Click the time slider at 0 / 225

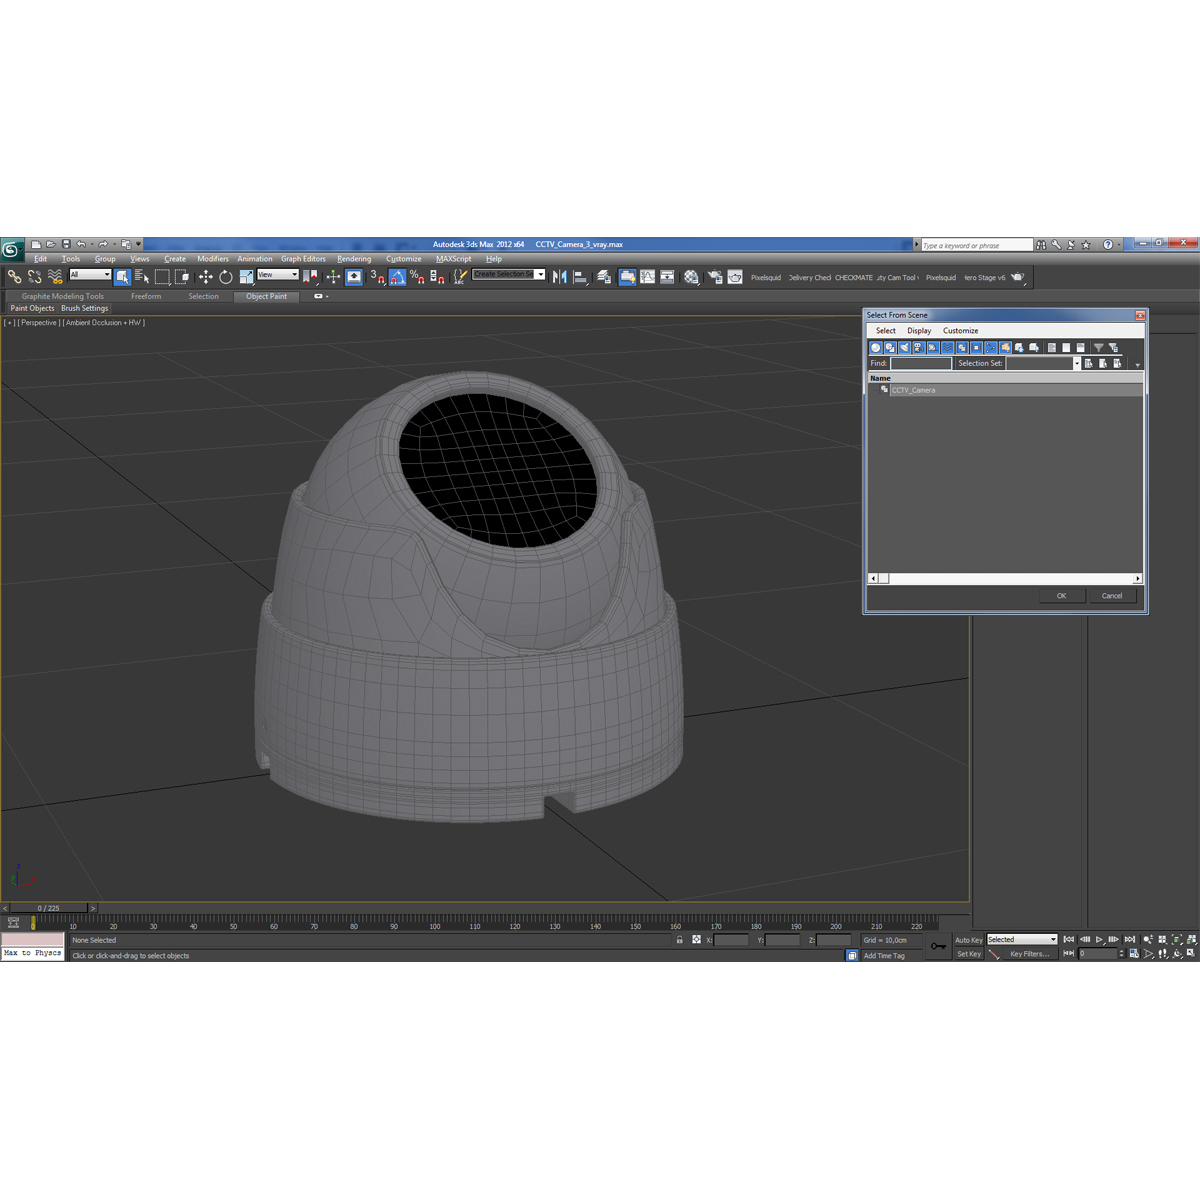point(48,908)
